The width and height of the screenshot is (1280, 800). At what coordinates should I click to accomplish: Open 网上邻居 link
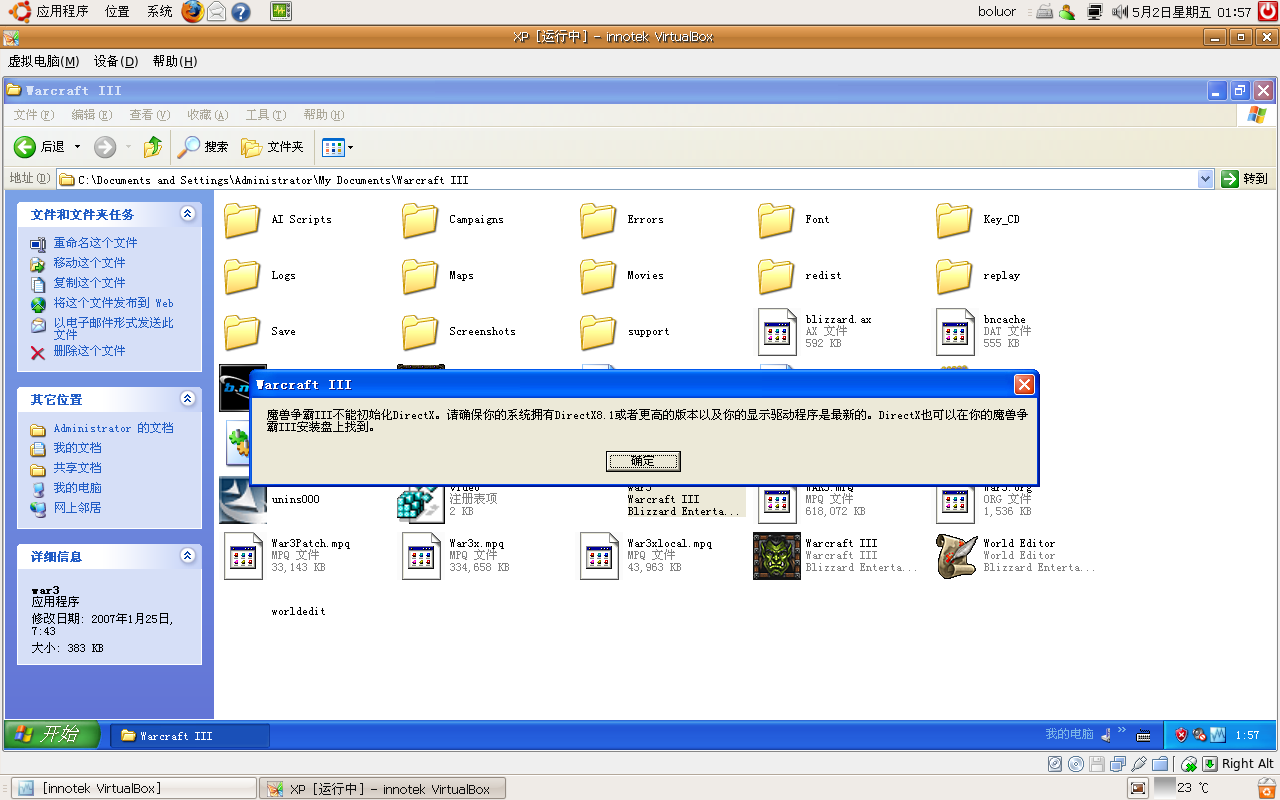coord(77,508)
